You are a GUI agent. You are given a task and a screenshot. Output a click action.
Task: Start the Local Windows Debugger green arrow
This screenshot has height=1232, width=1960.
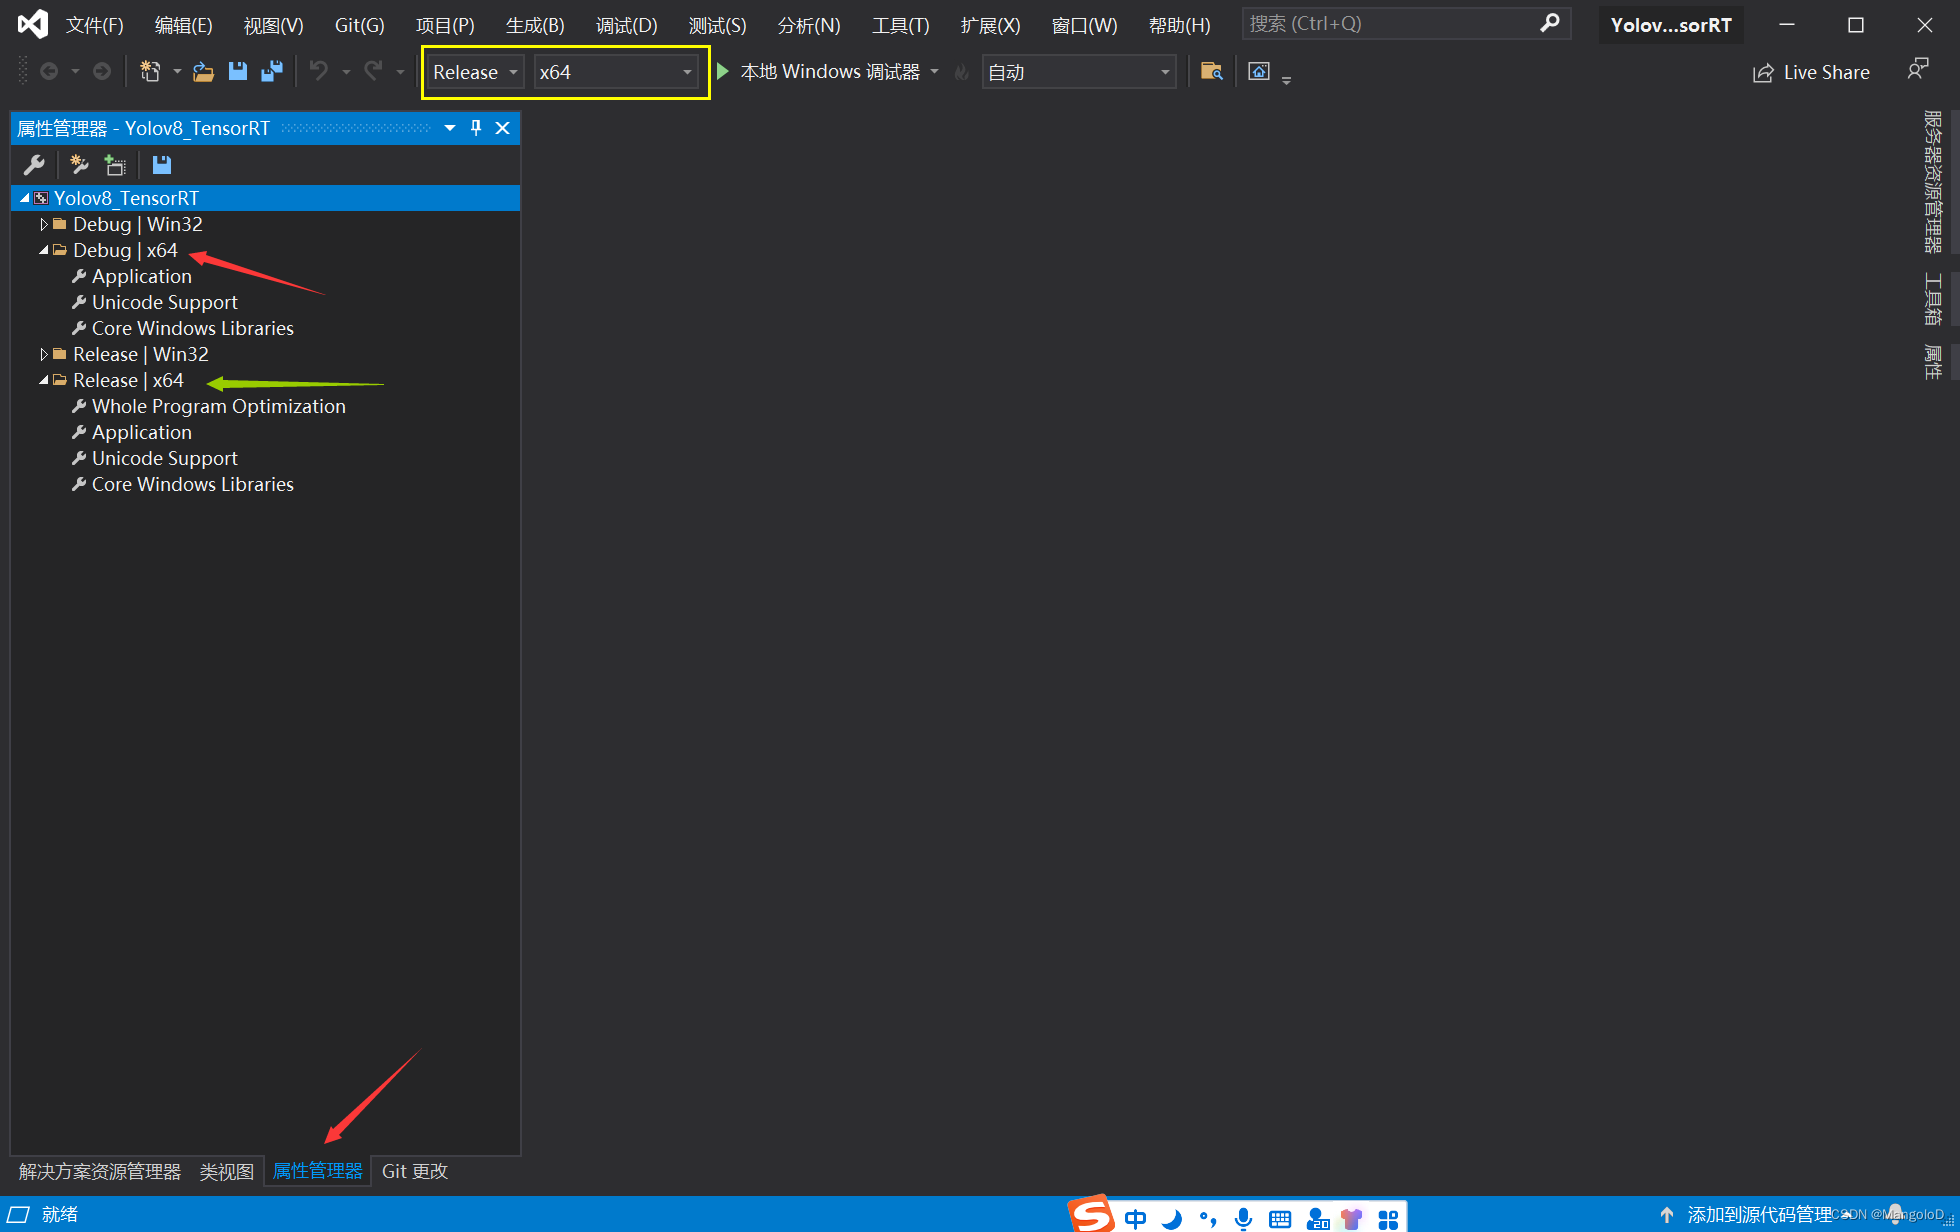723,71
